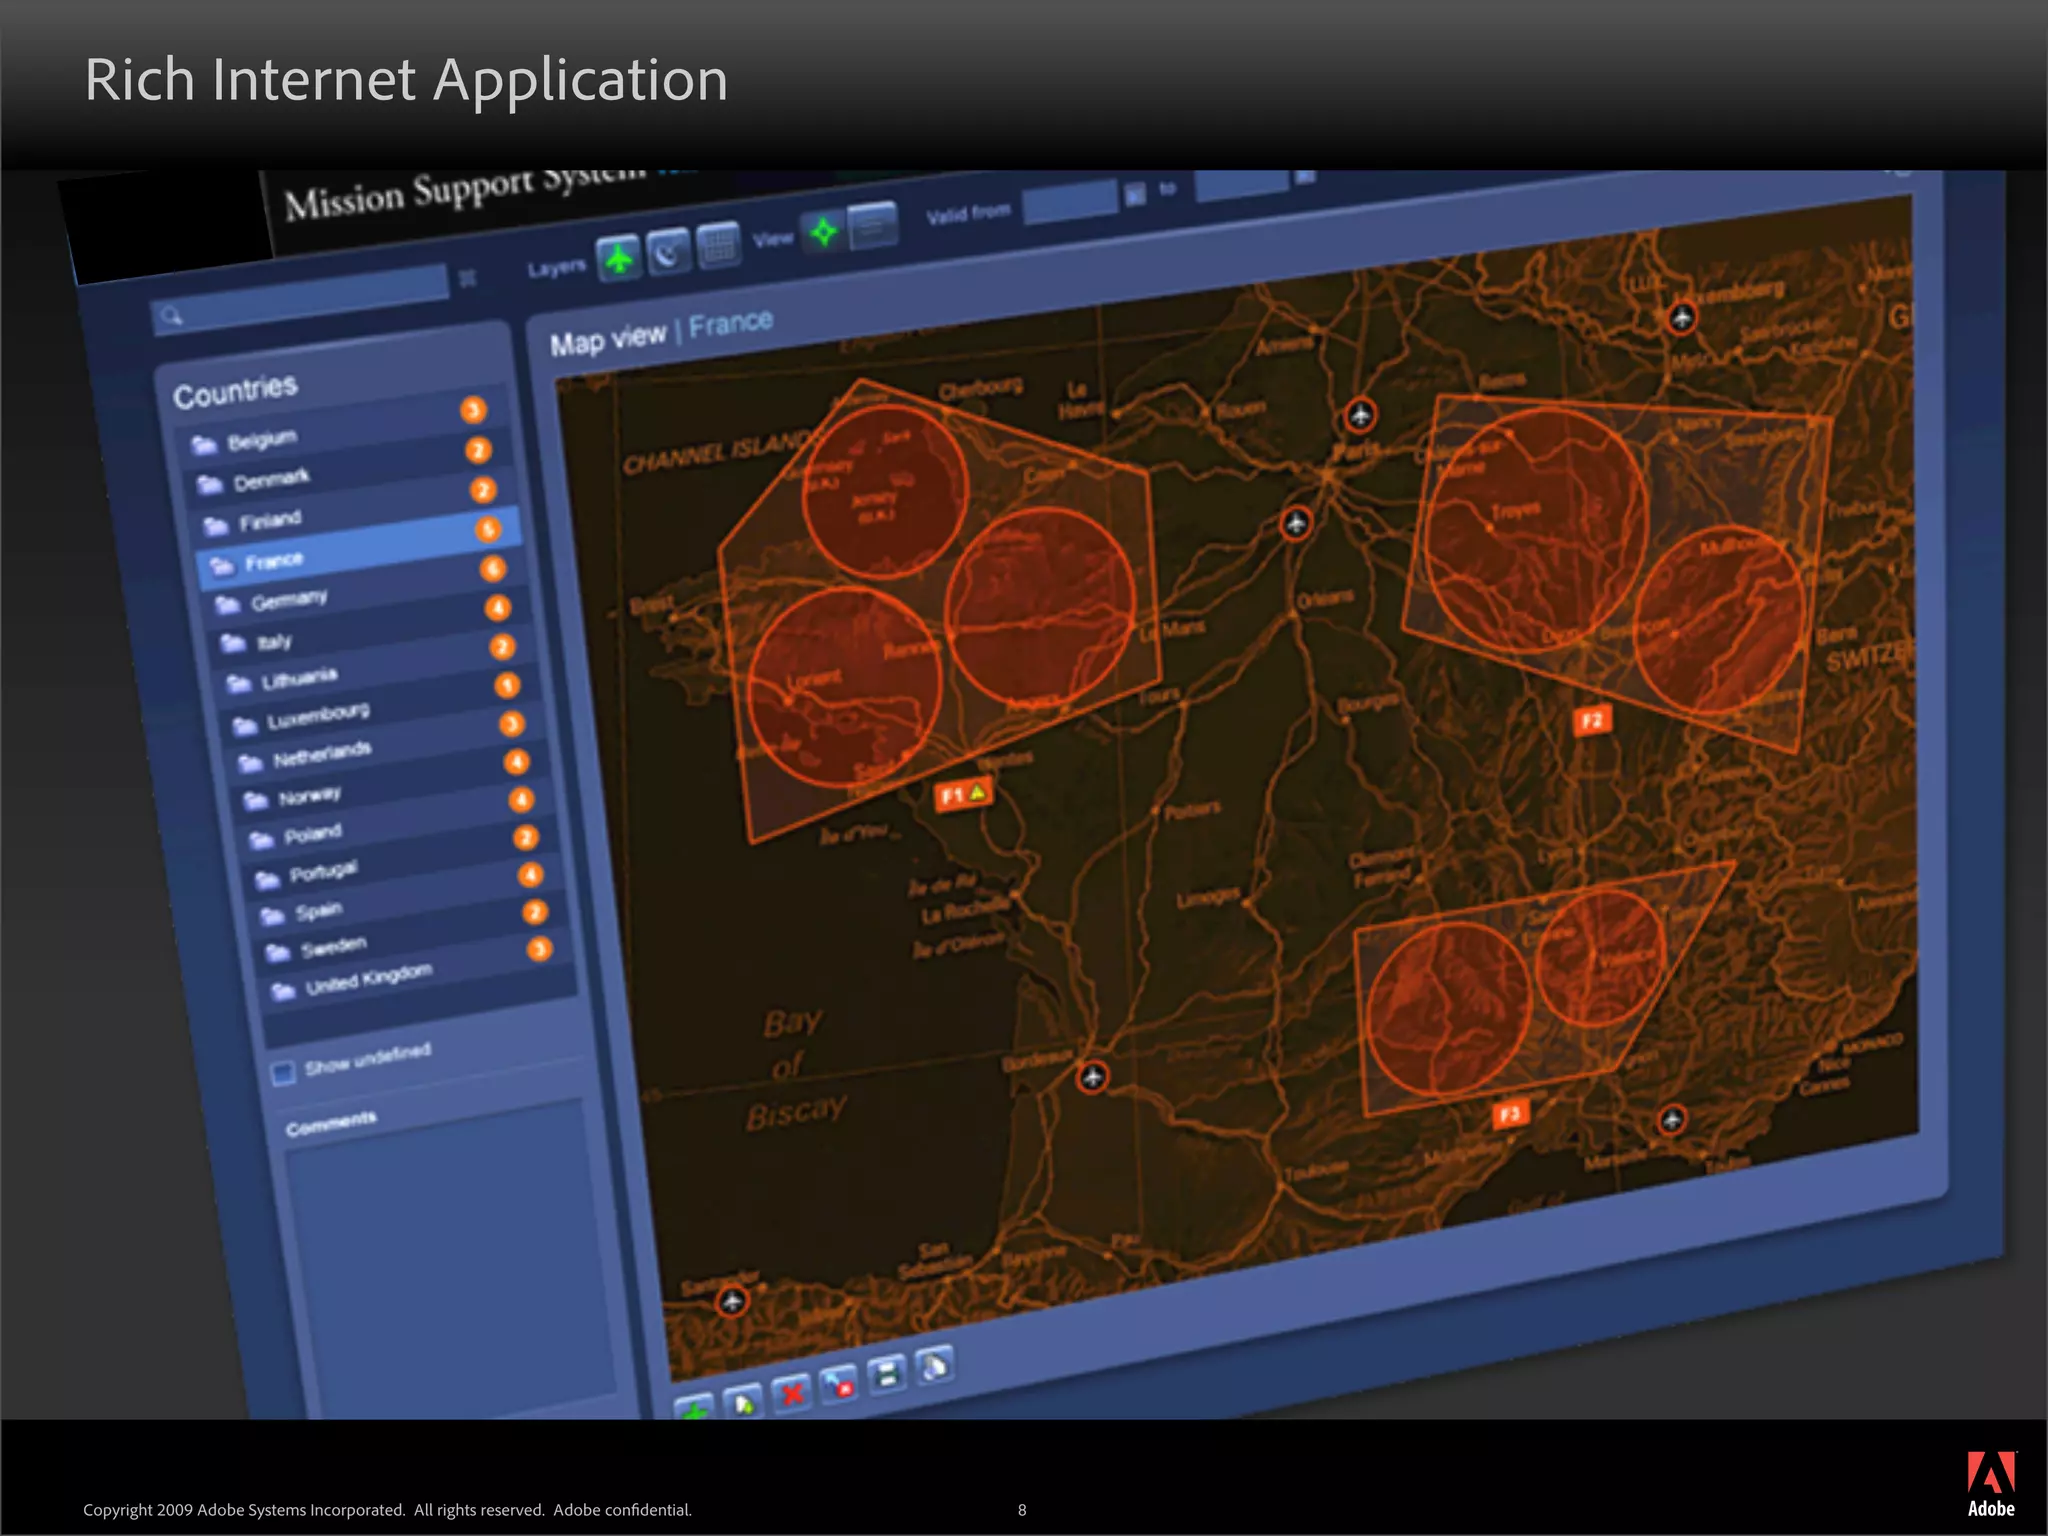Open calendar picker next to Valid from field
This screenshot has width=2048, height=1536.
pos(1135,194)
